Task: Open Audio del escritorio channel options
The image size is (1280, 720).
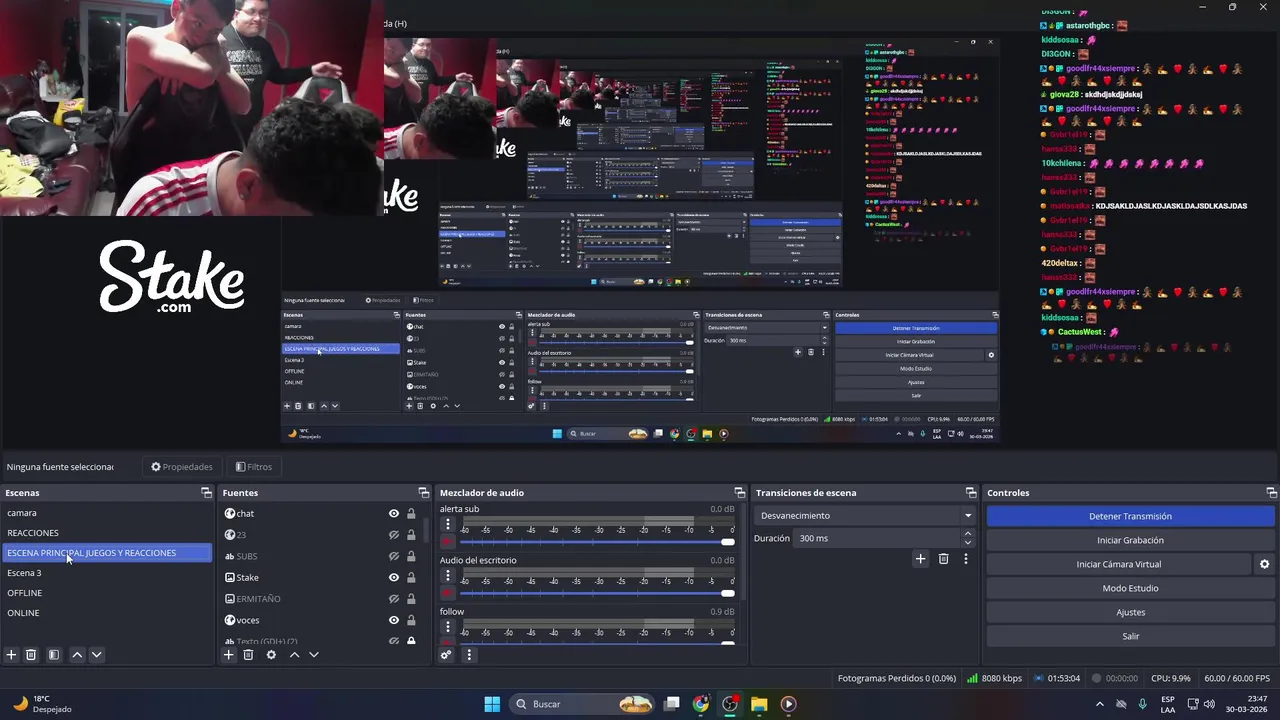Action: click(448, 576)
